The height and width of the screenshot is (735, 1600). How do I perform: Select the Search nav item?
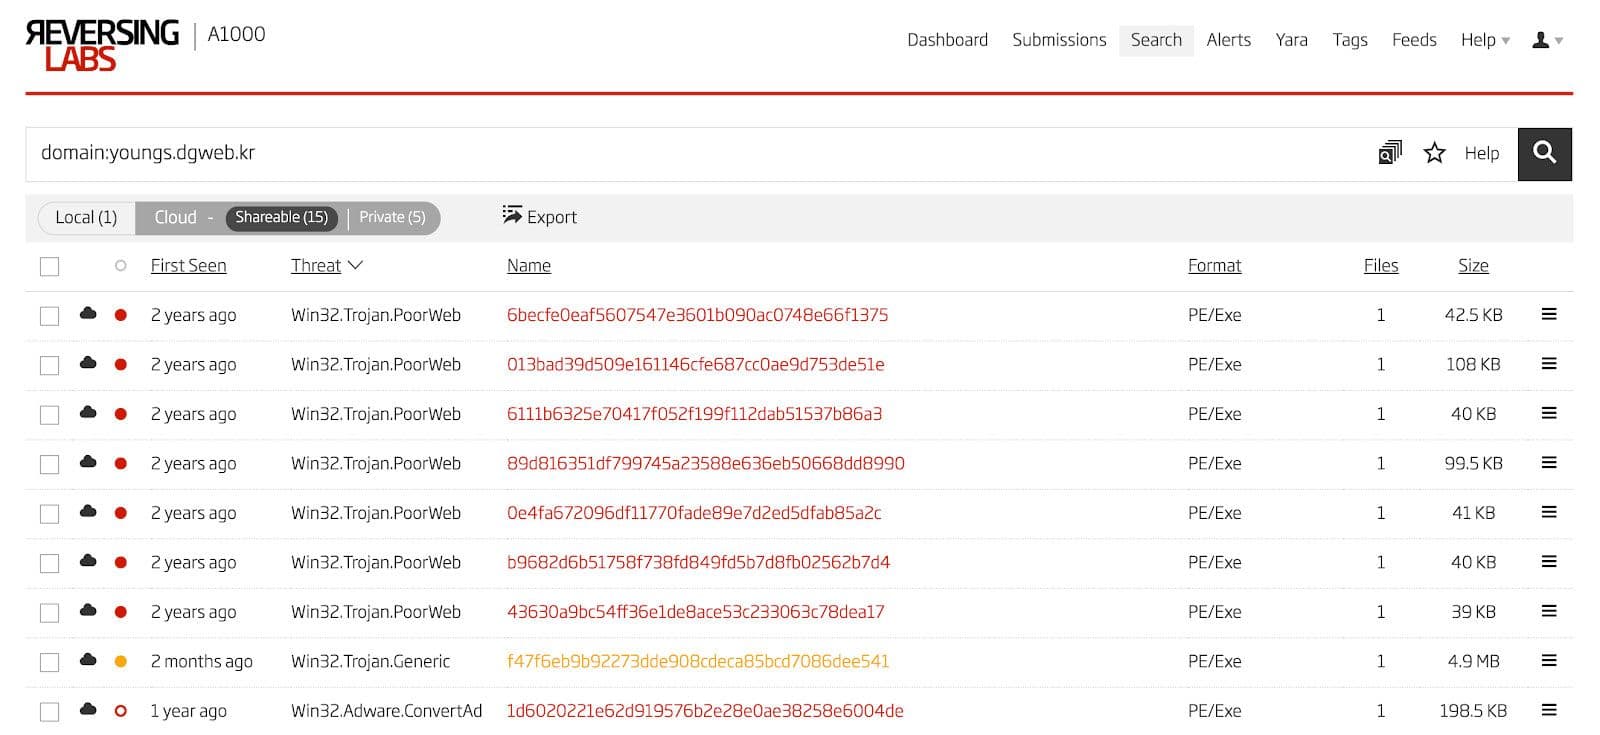pyautogui.click(x=1156, y=40)
